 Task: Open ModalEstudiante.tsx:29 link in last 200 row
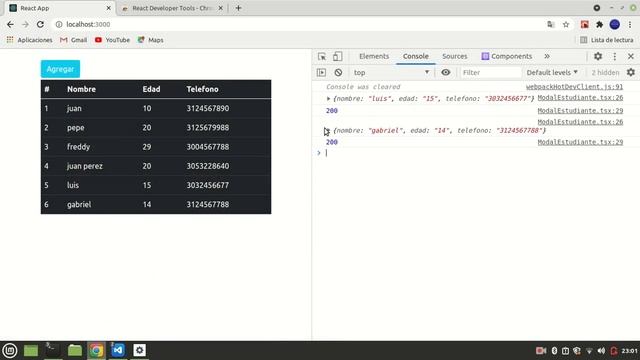tap(580, 142)
